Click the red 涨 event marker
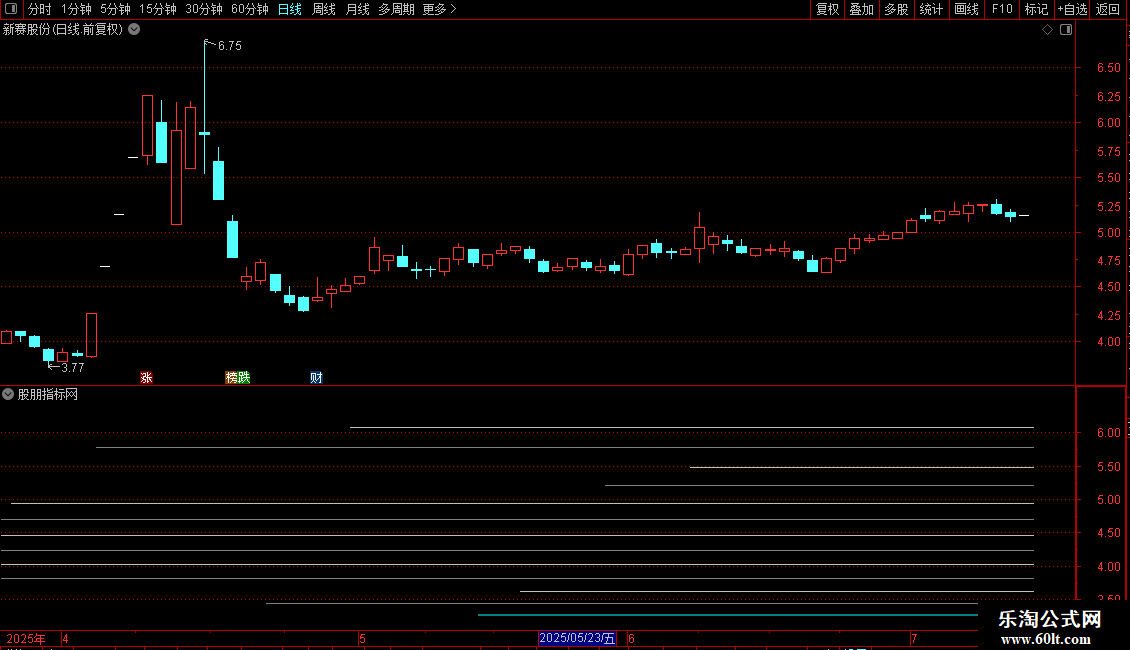Screen dimensions: 1130x650 click(x=146, y=378)
